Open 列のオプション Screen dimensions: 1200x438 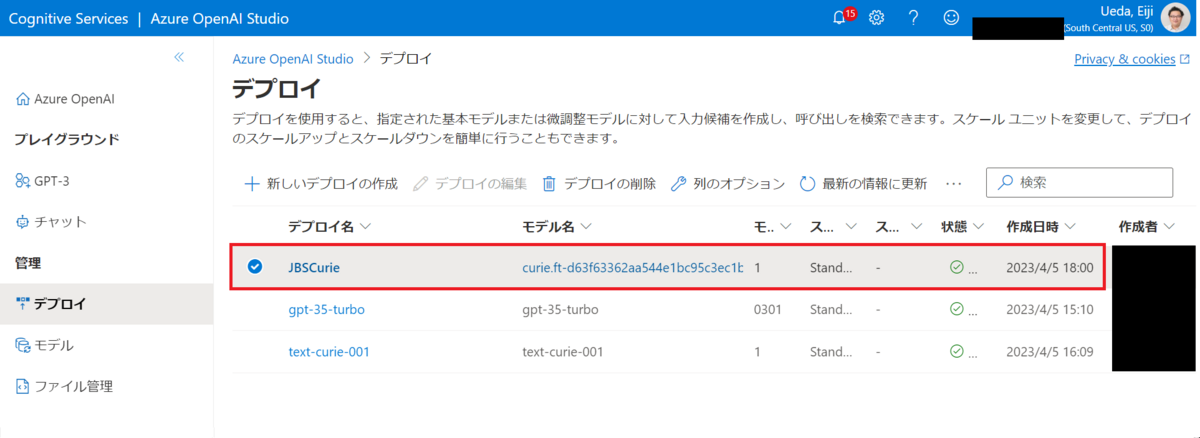728,184
